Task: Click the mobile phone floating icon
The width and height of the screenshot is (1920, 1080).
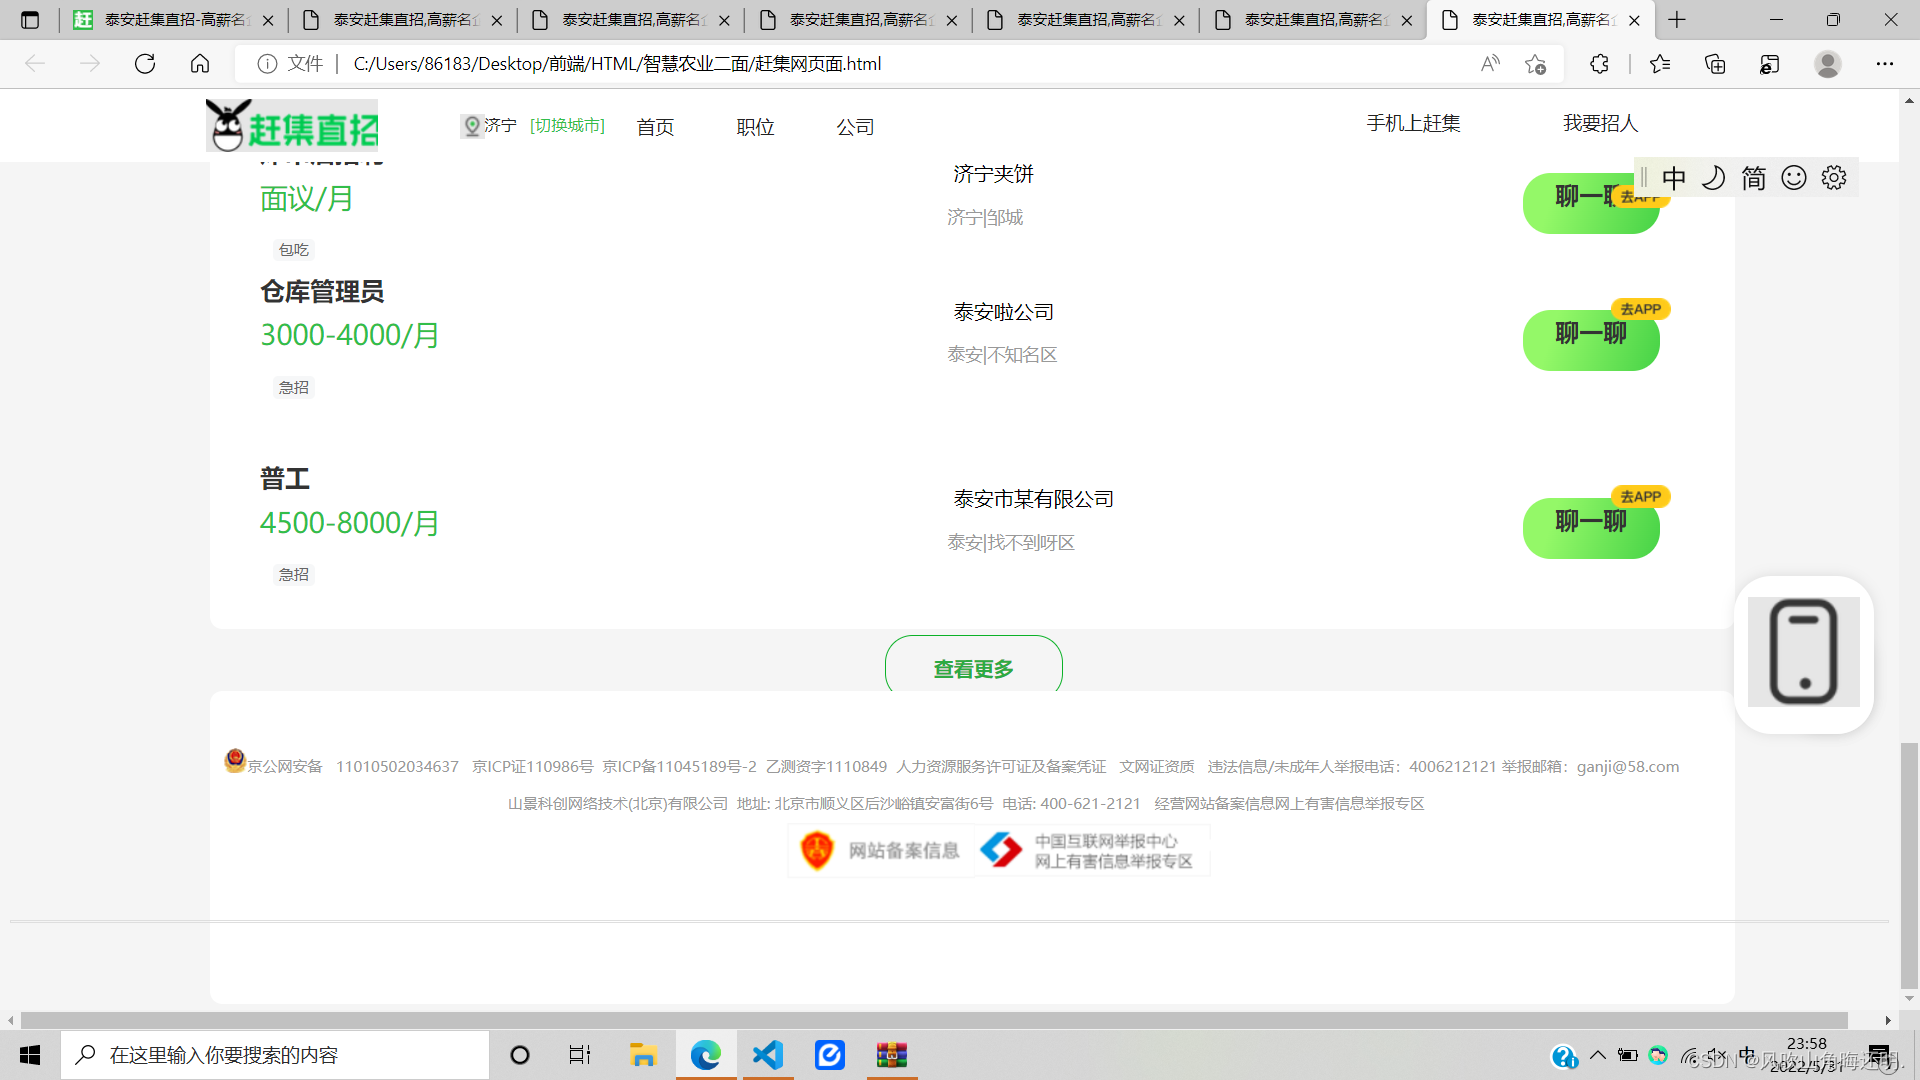Action: point(1803,653)
